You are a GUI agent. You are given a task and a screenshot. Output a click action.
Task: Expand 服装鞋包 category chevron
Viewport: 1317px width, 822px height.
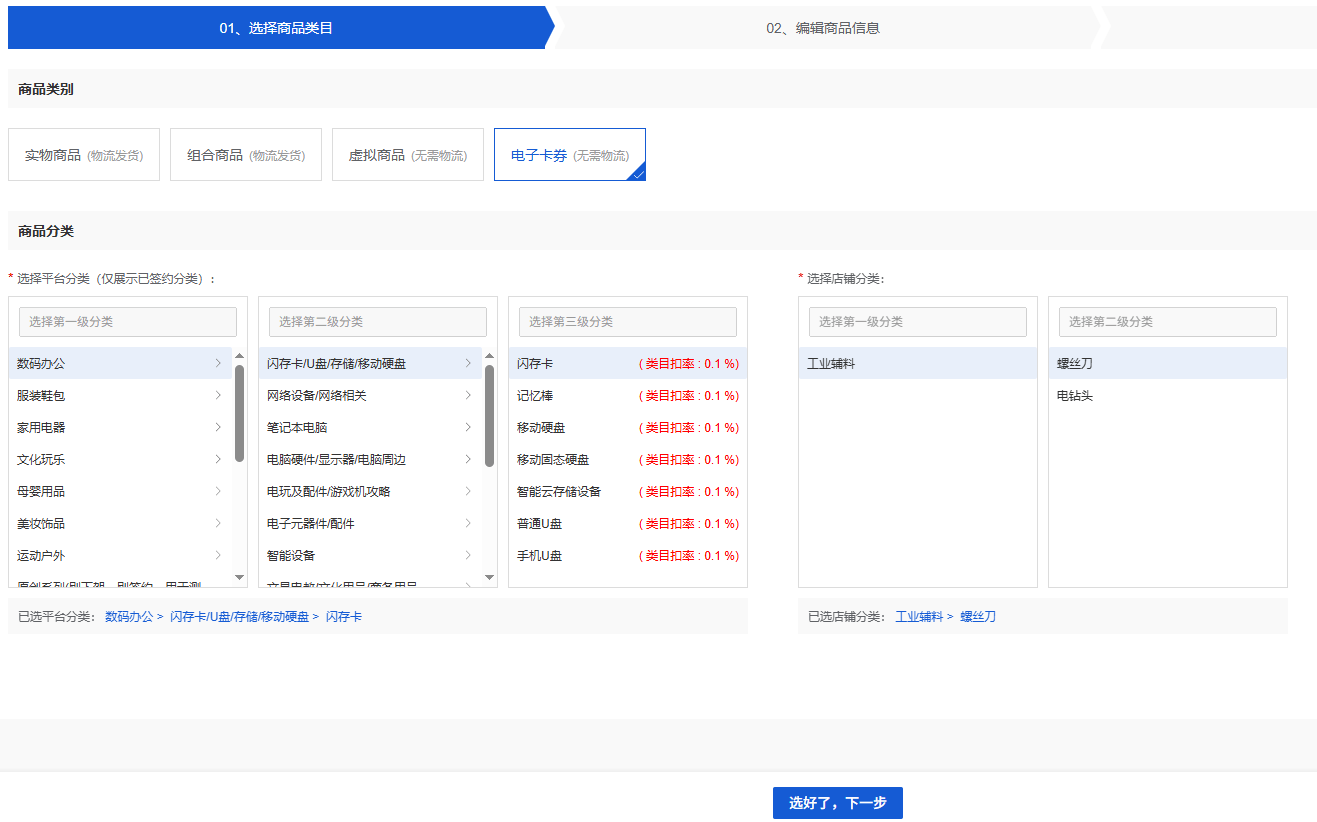point(218,395)
